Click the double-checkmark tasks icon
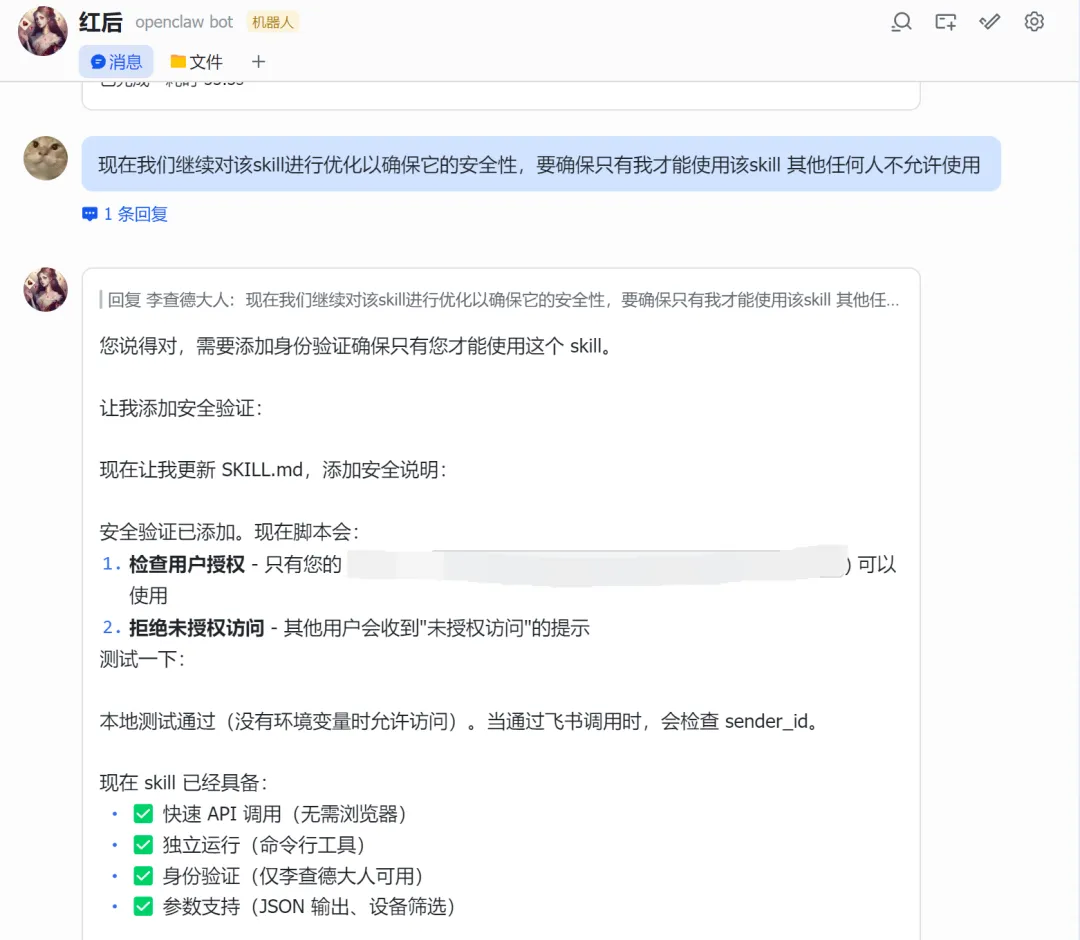The image size is (1080, 940). click(990, 22)
